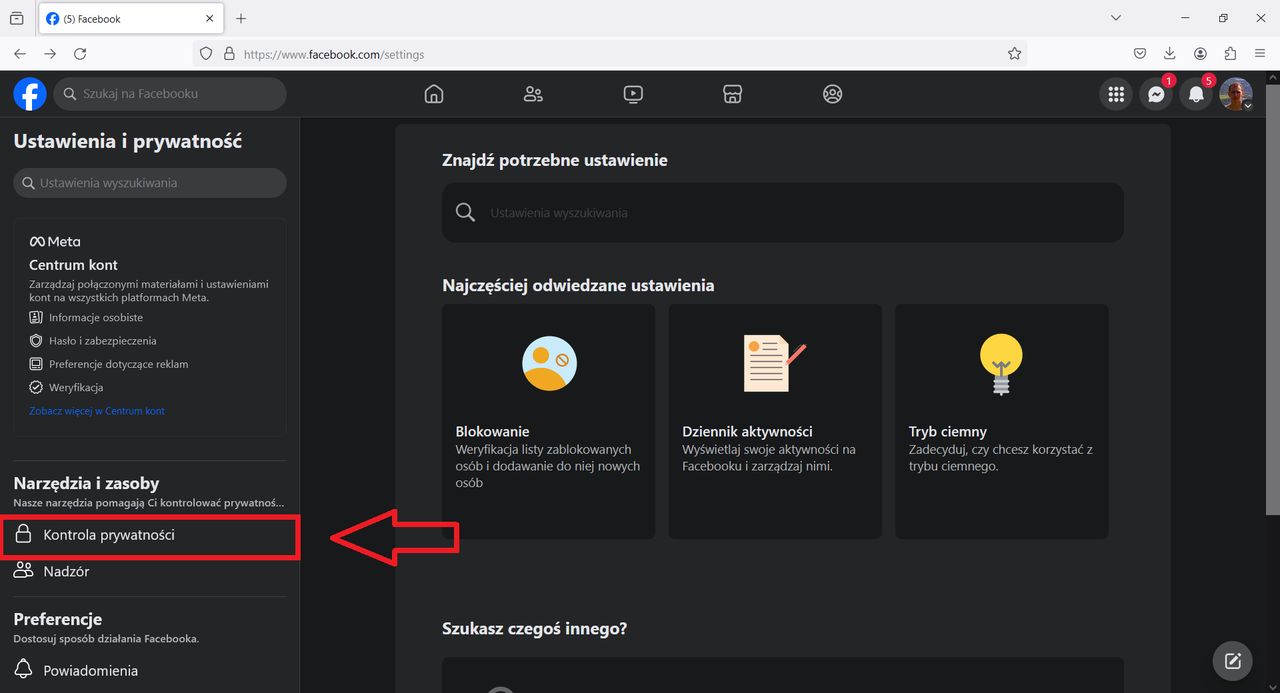
Task: Go back to previous page
Action: coord(20,54)
